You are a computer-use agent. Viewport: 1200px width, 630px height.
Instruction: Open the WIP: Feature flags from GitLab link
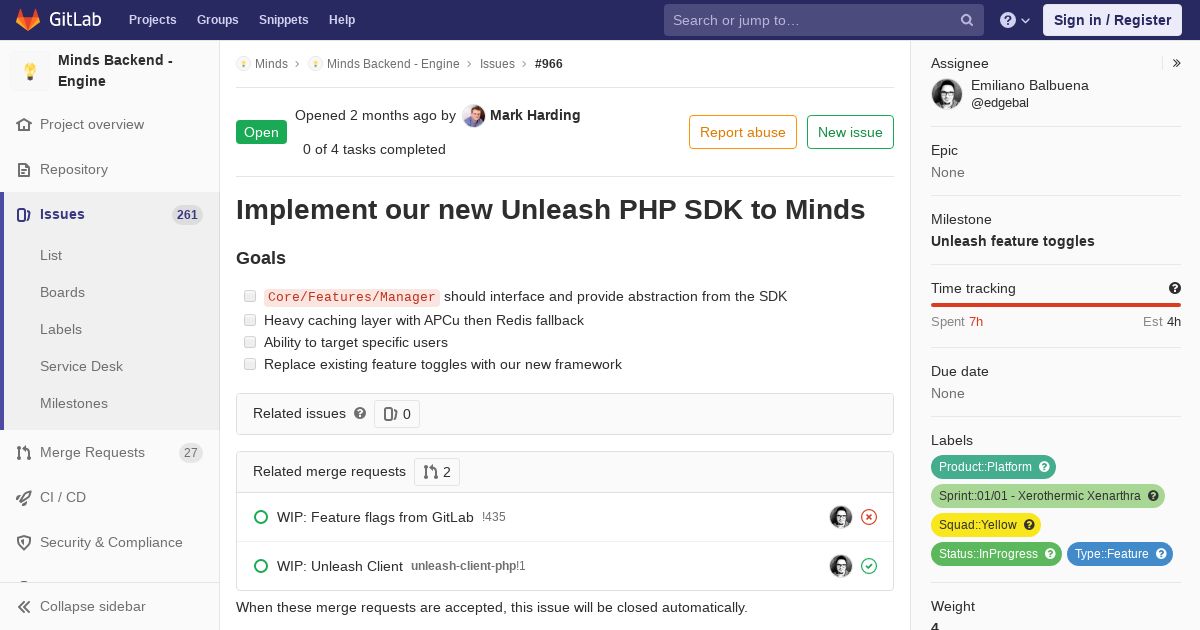tap(375, 517)
